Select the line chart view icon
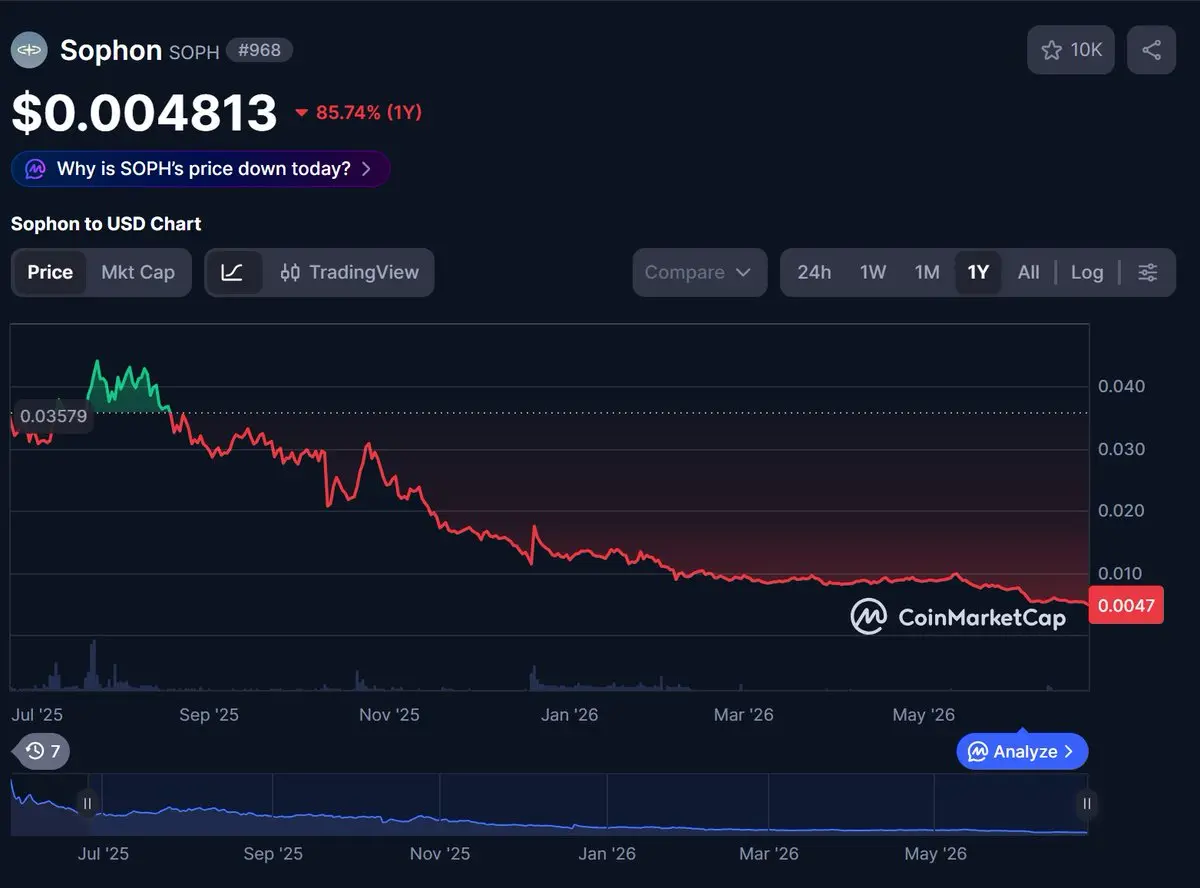 [x=233, y=272]
